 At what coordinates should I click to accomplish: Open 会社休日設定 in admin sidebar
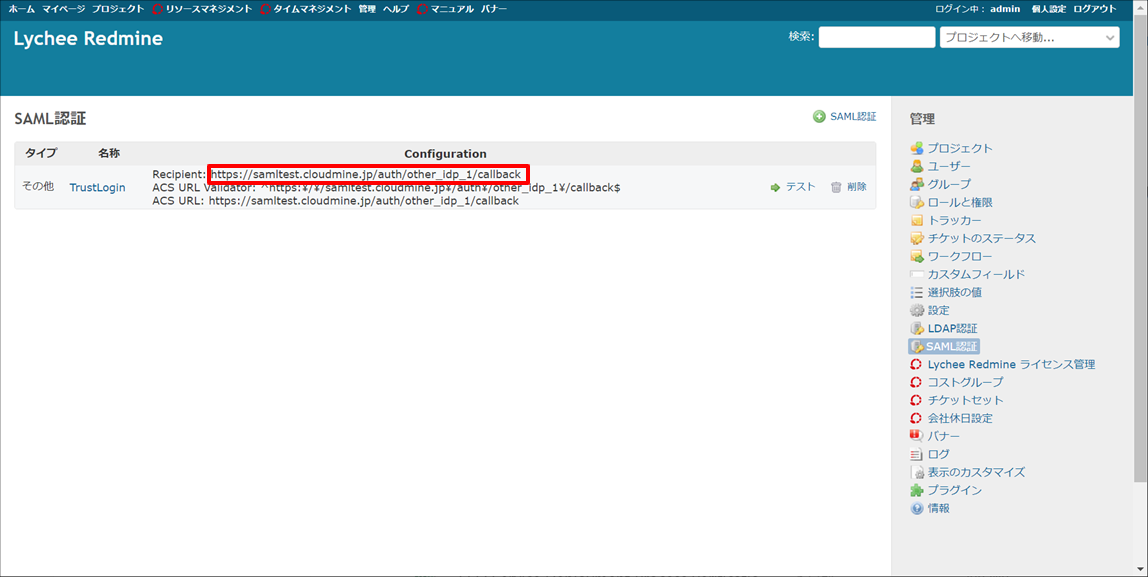pyautogui.click(x=960, y=418)
